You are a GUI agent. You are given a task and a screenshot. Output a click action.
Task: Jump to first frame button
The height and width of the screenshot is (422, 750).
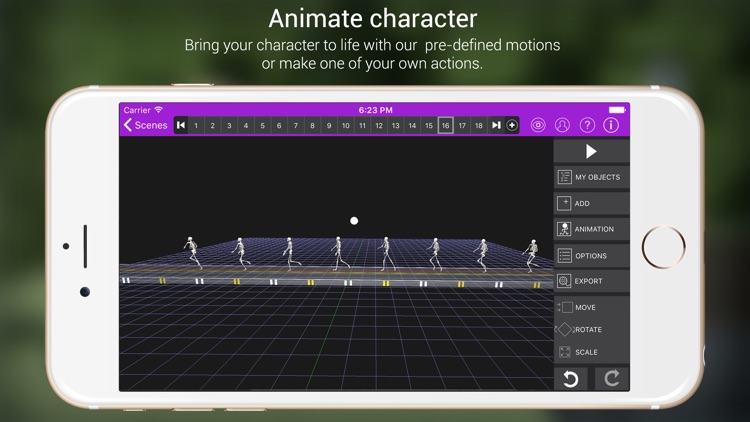coord(181,125)
